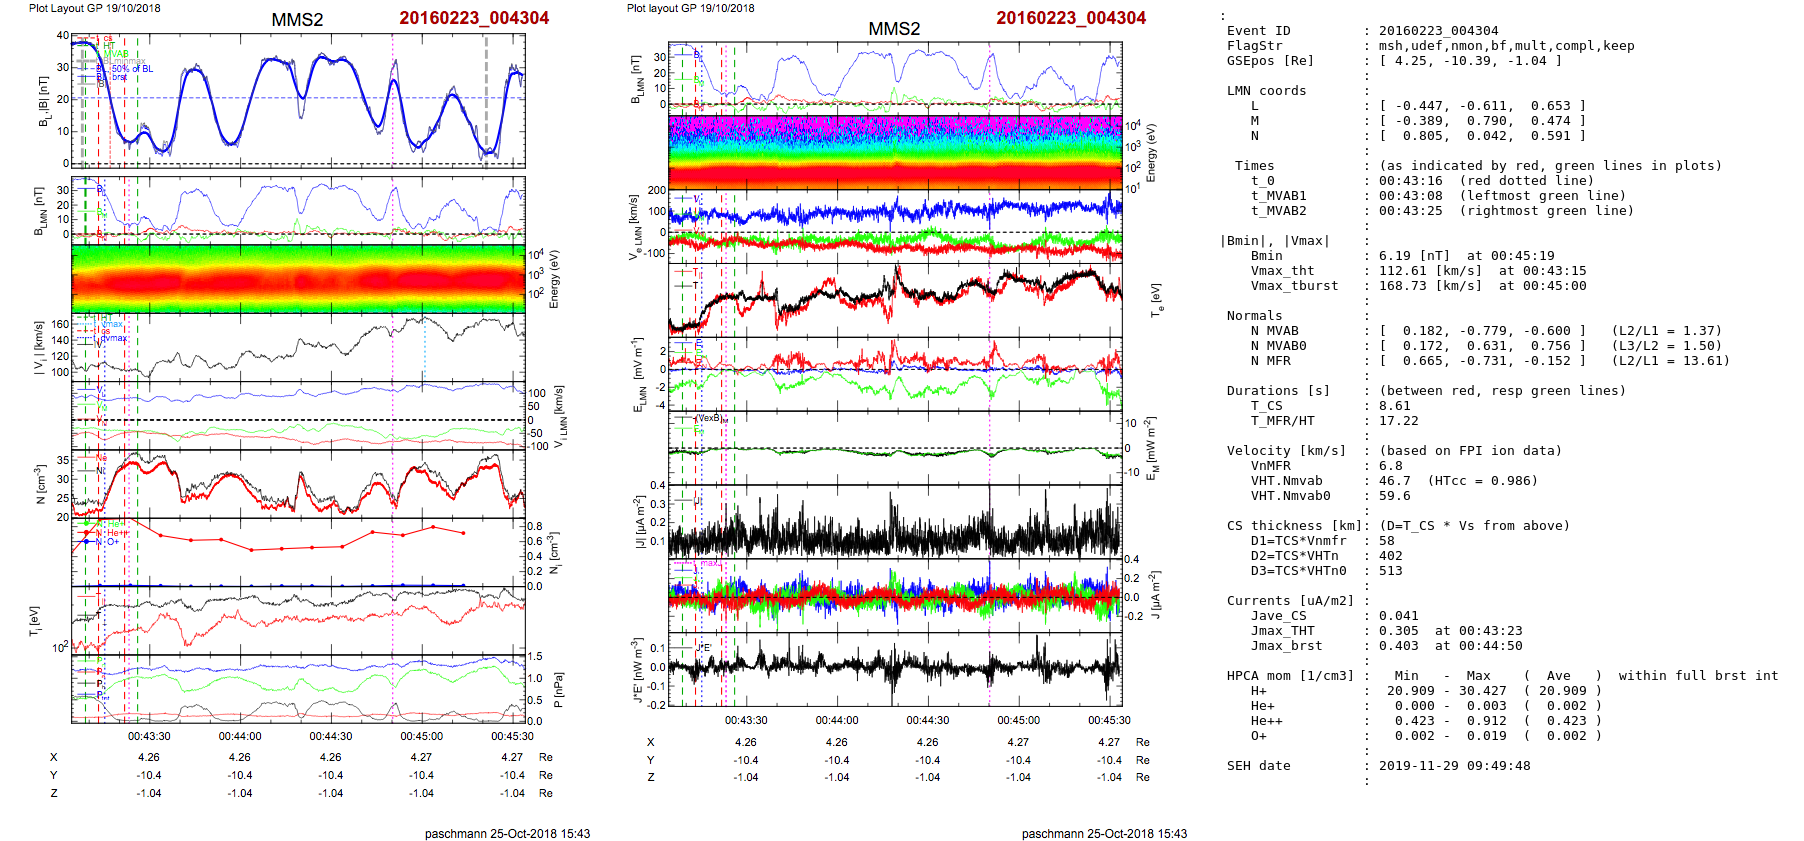
Task: Click the left panel's MMS2 title
Action: (x=297, y=20)
